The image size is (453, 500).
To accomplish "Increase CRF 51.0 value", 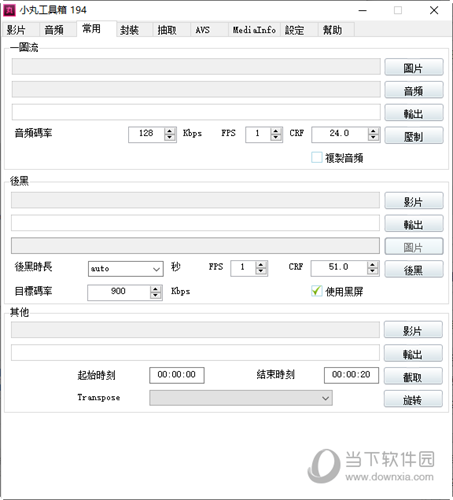I will pyautogui.click(x=372, y=265).
